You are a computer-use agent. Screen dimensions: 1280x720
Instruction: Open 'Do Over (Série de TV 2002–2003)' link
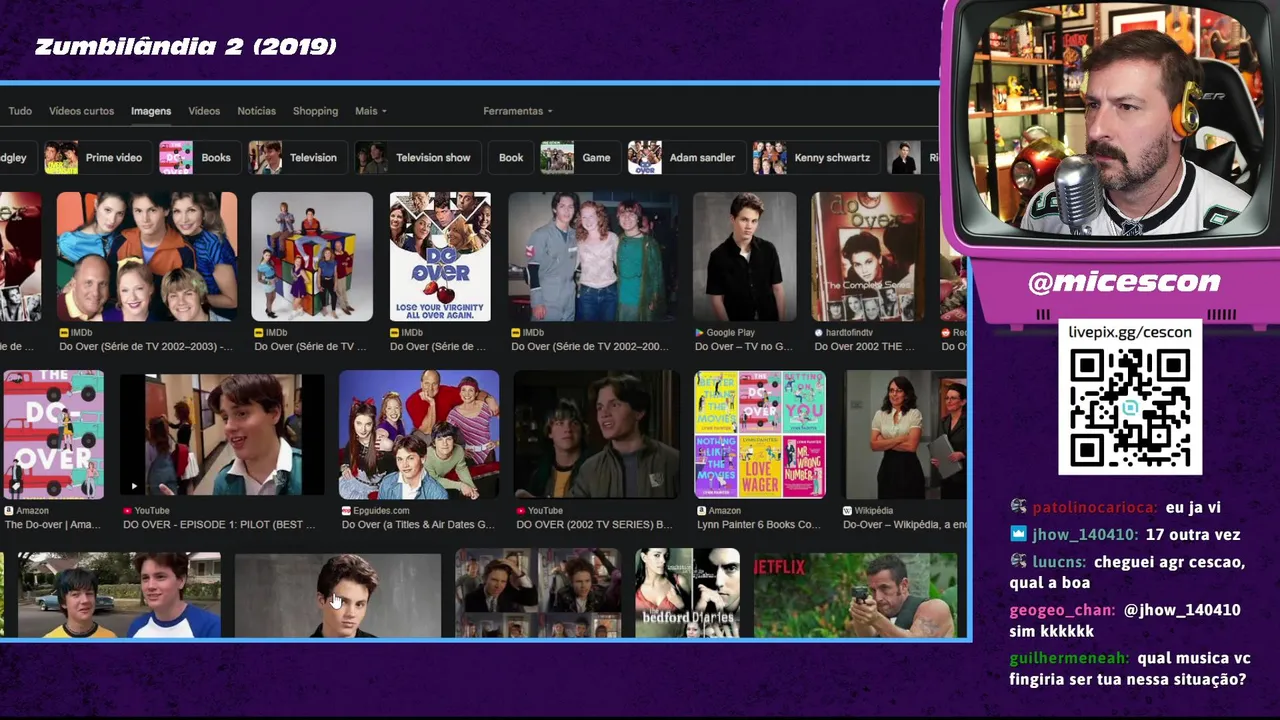coord(146,347)
